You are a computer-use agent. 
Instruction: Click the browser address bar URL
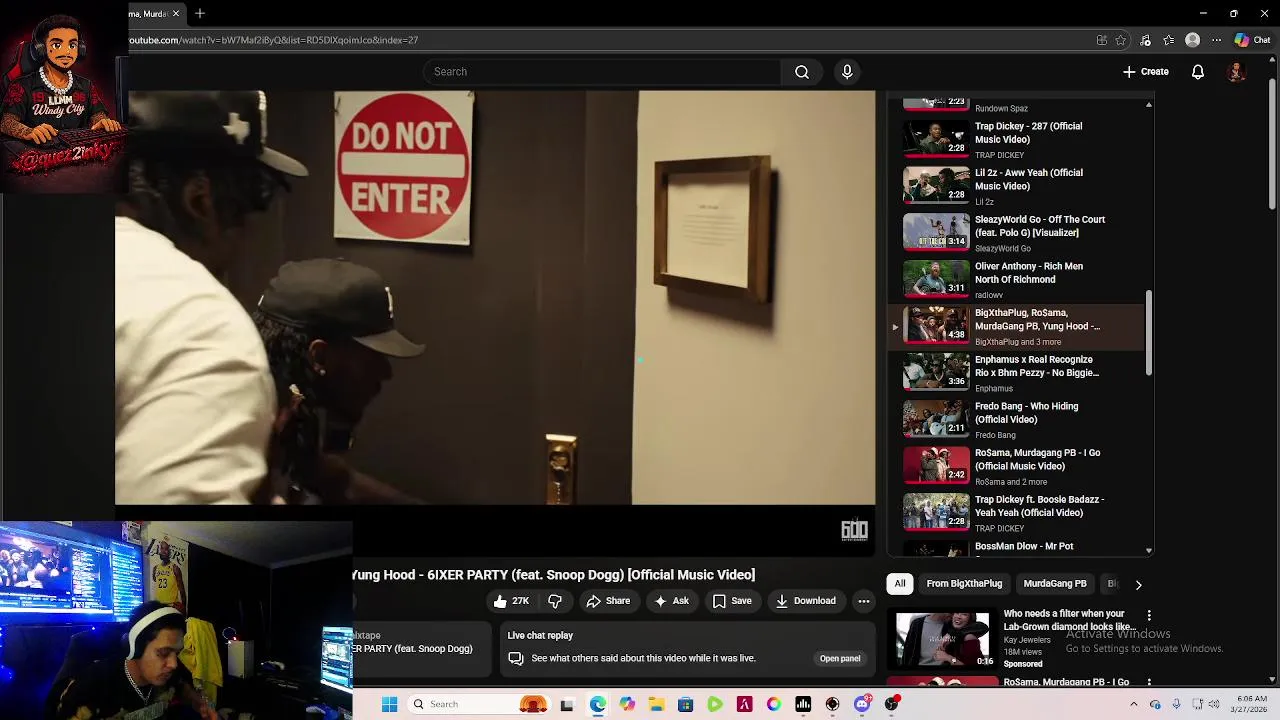pos(273,40)
